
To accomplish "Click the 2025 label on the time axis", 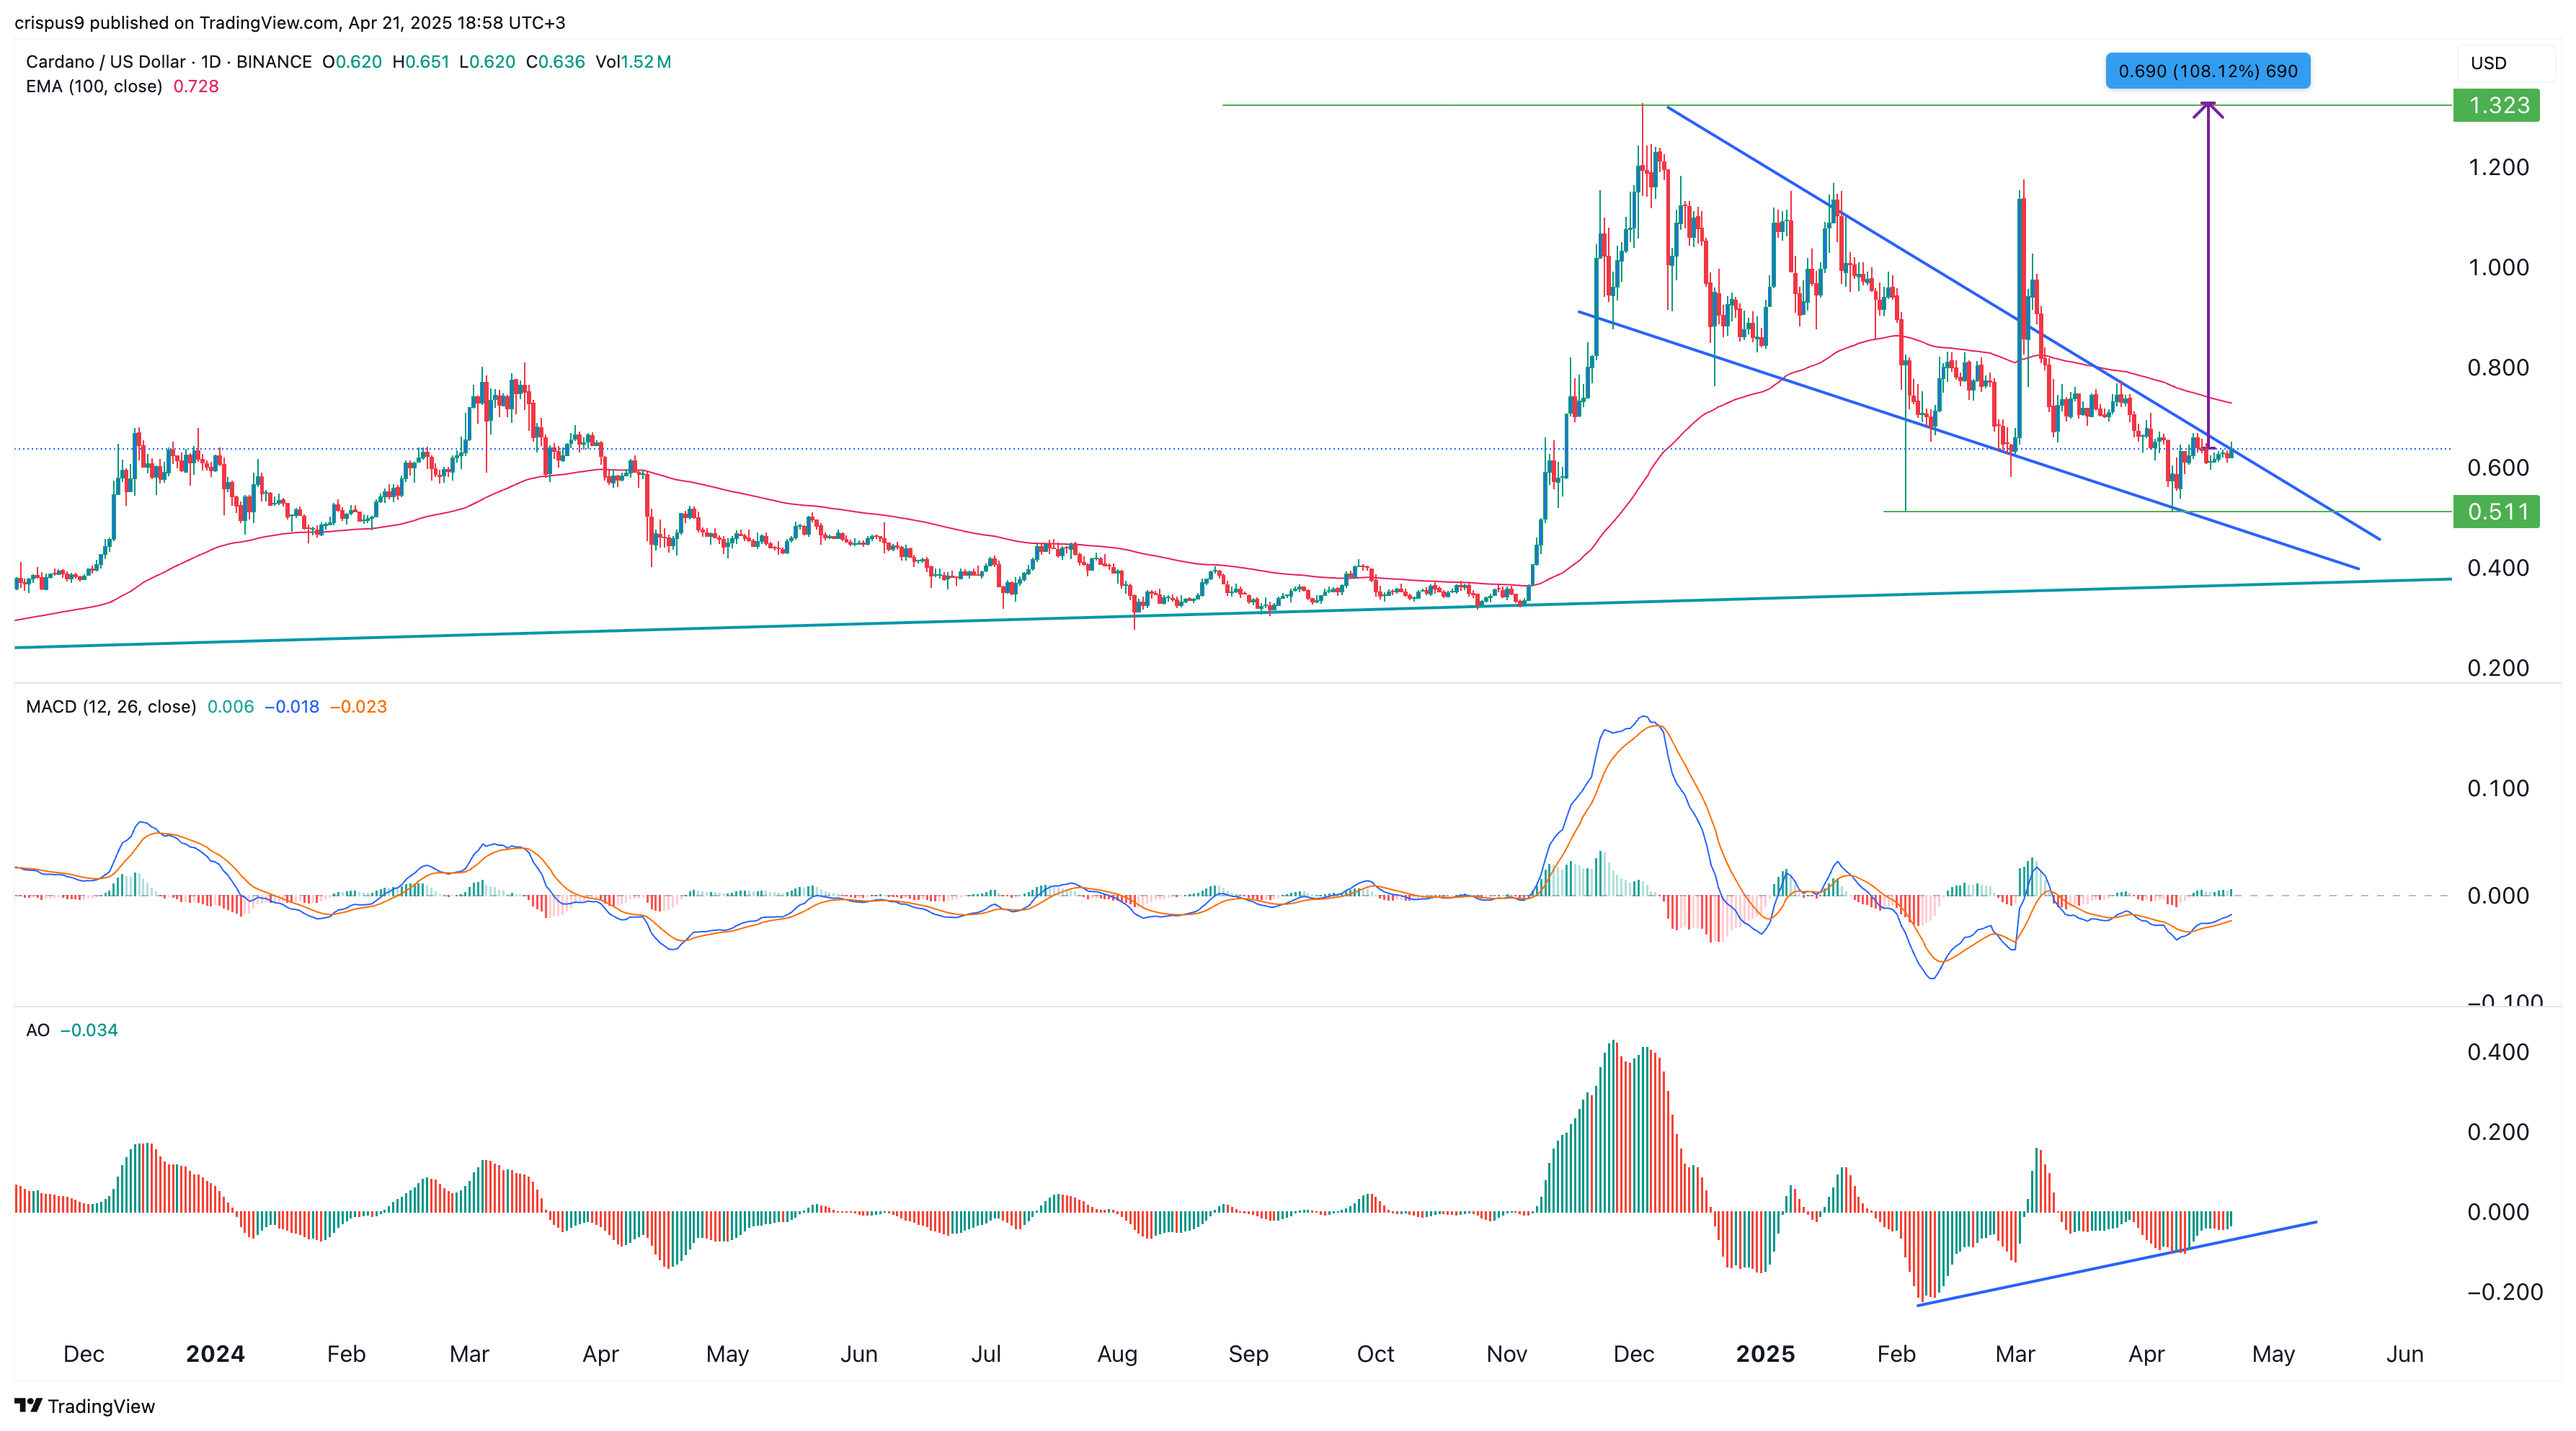I will coord(1765,1354).
